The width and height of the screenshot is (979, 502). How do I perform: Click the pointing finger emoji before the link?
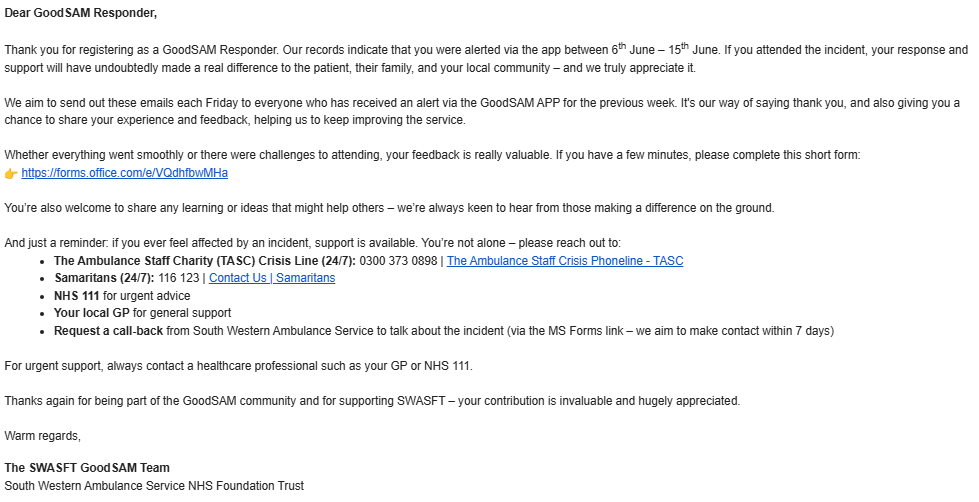point(11,173)
